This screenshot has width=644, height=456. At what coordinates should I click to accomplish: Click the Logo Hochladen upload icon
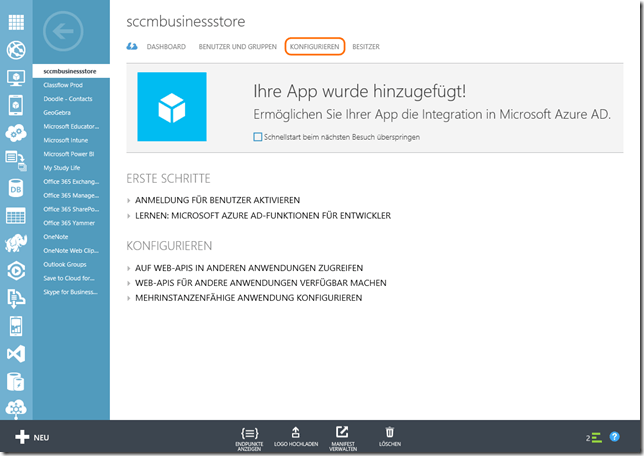pyautogui.click(x=295, y=432)
